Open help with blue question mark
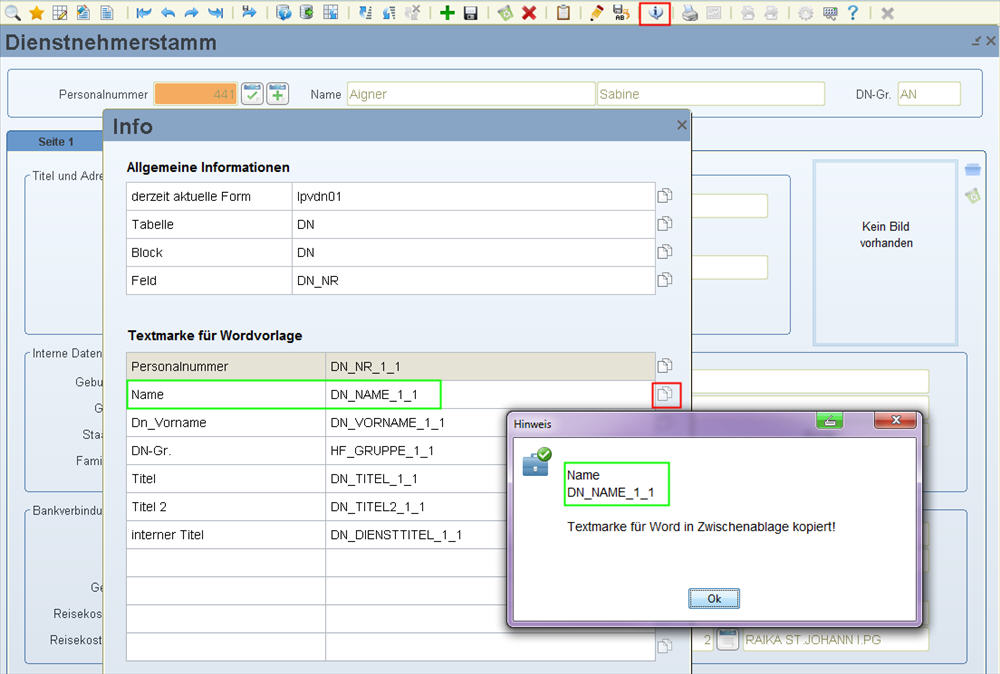 853,13
